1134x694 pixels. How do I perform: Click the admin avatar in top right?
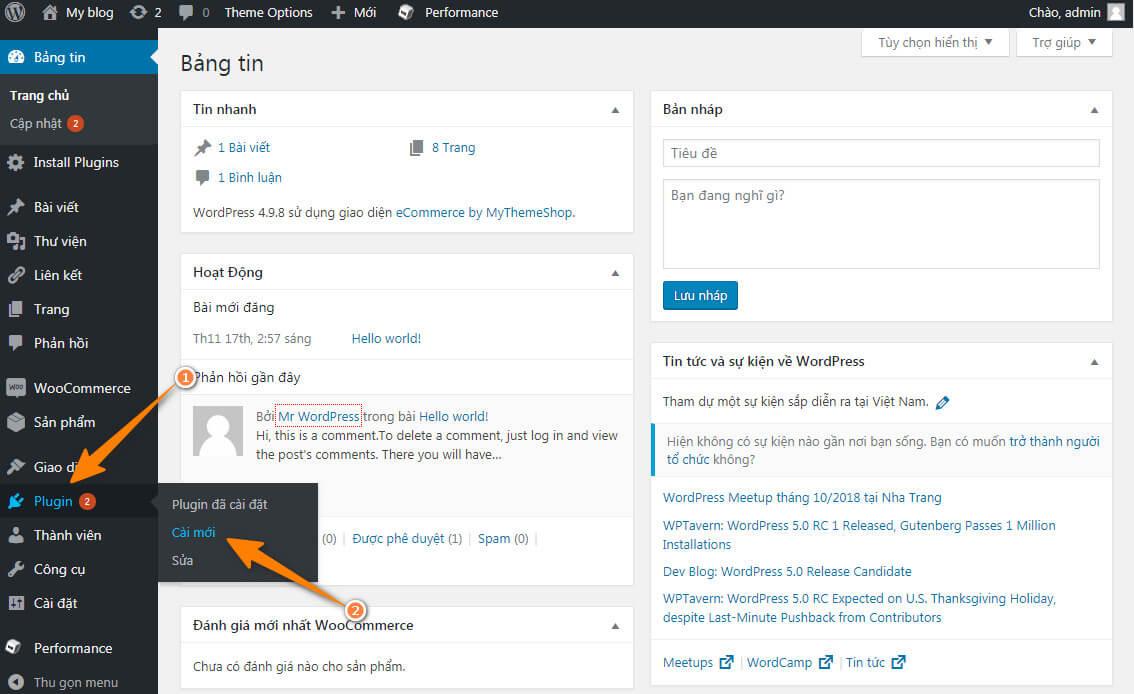click(x=1115, y=13)
